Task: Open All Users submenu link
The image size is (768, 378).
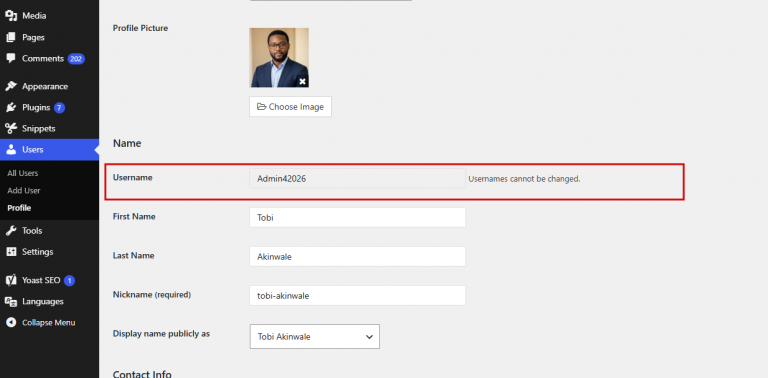Action: coord(23,173)
